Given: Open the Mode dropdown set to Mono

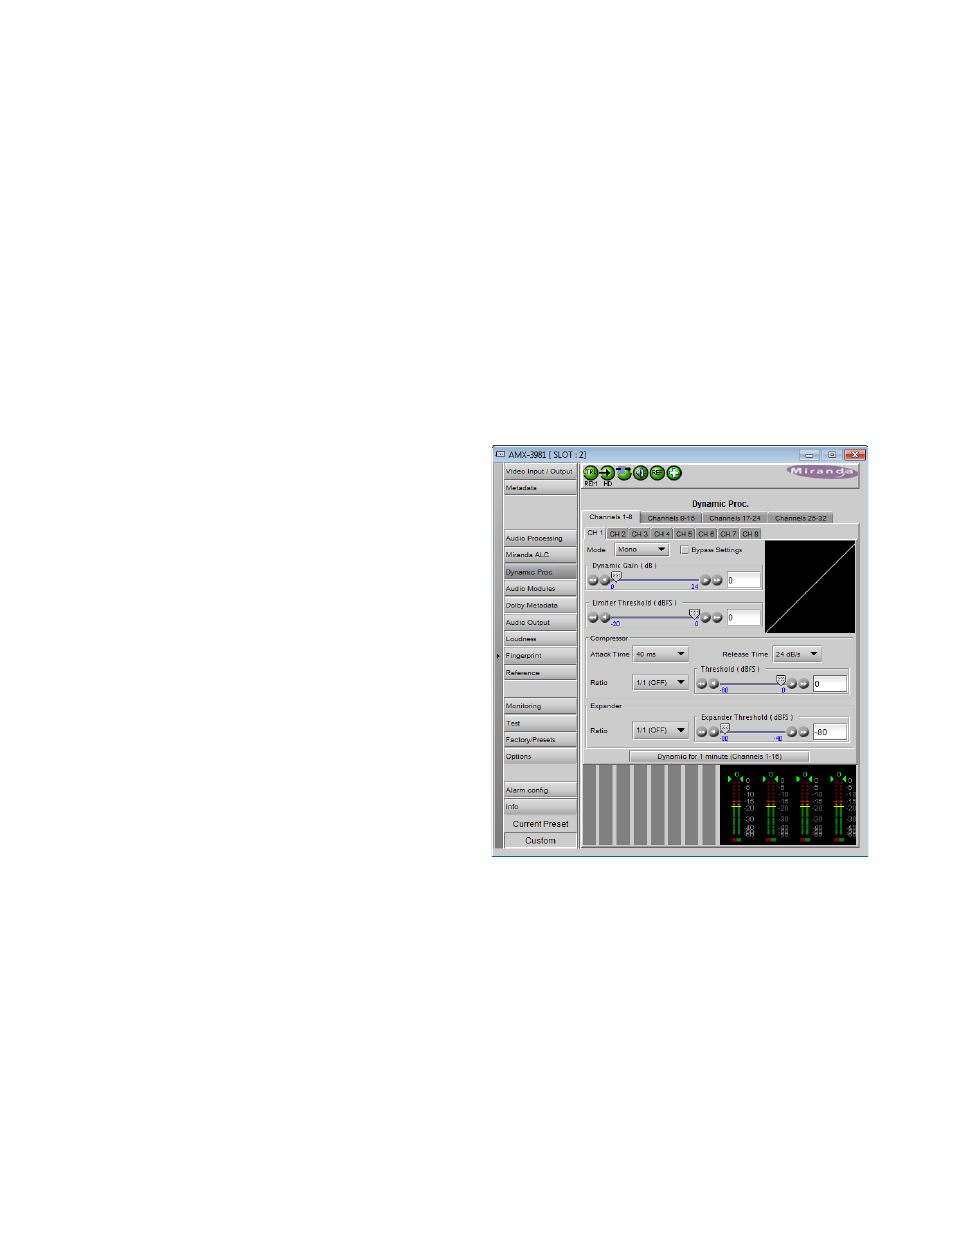Looking at the screenshot, I should (641, 550).
